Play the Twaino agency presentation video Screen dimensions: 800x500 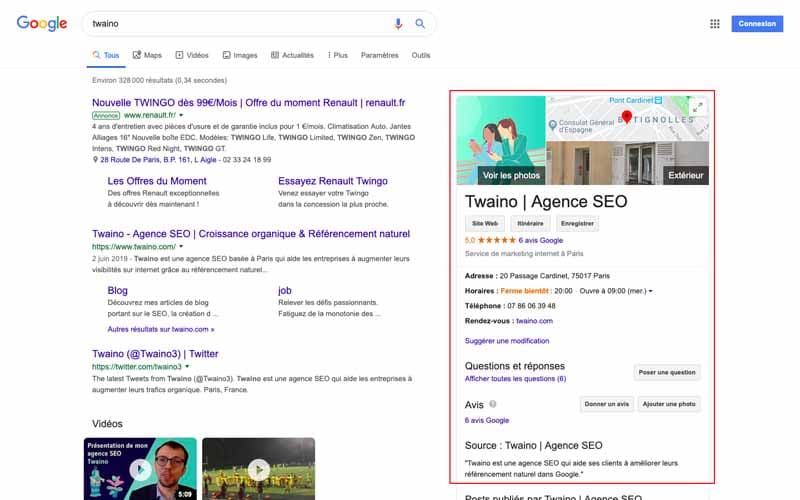[140, 469]
